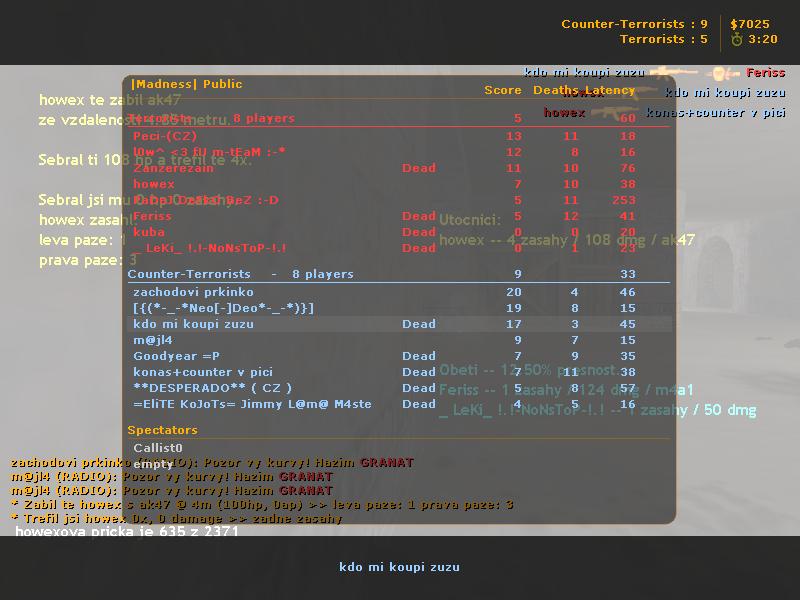The height and width of the screenshot is (600, 800).
Task: Select the Peci-(CZ) player row
Action: coord(398,136)
